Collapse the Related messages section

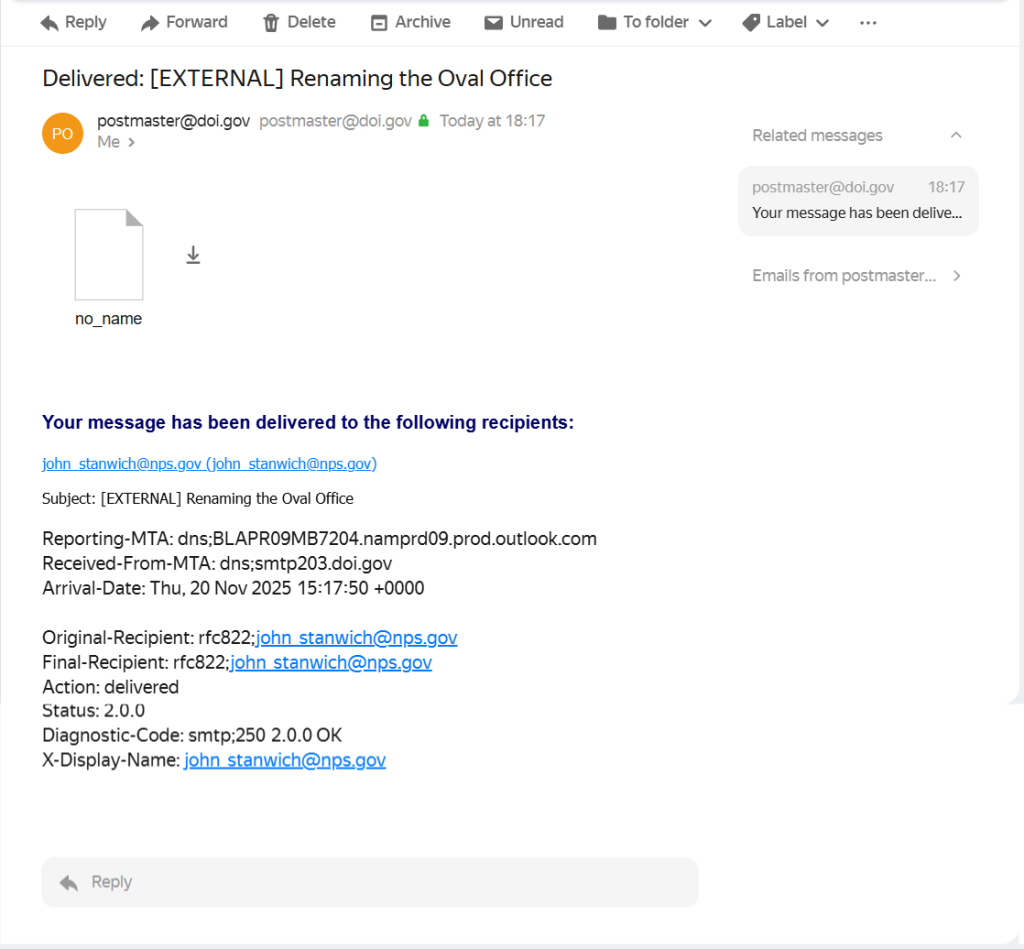coord(956,135)
